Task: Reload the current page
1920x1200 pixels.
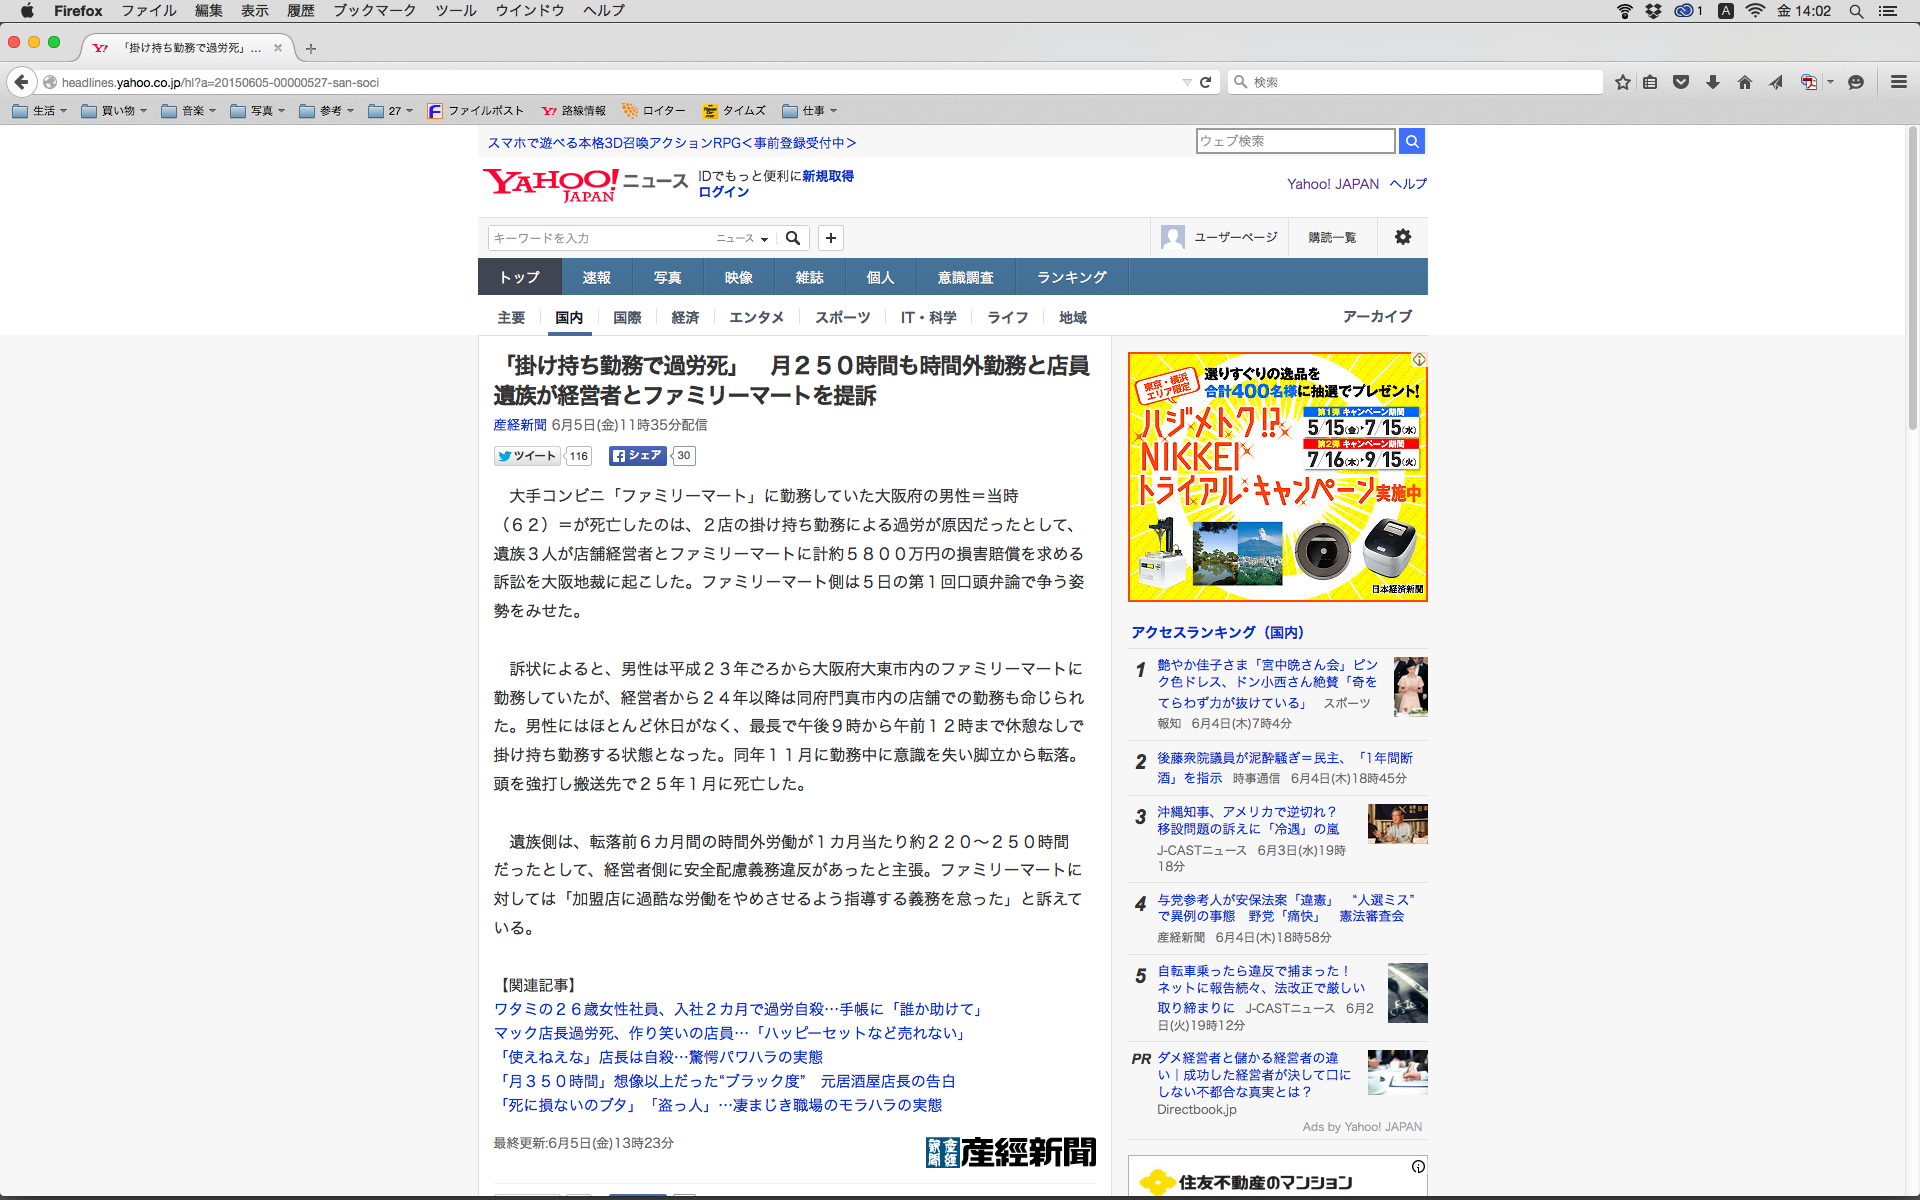Action: [1206, 82]
